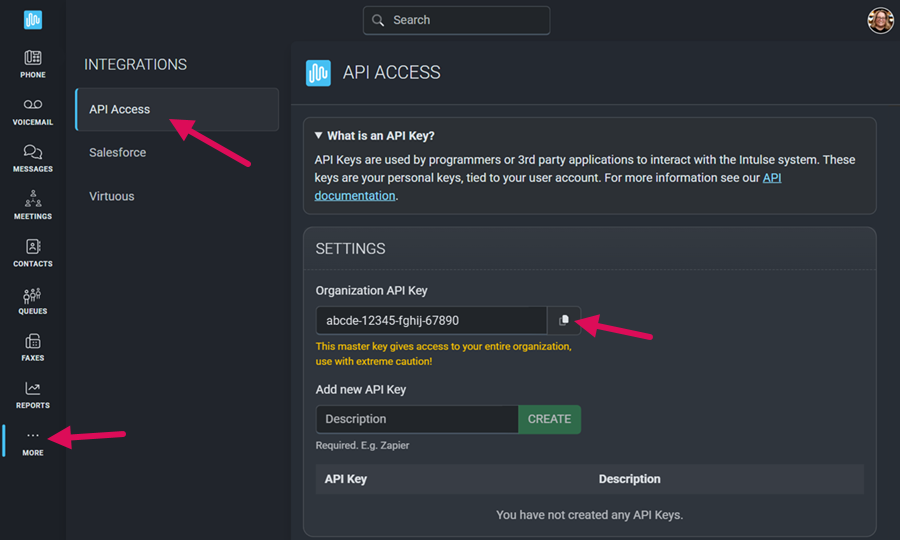Open the Phone section in sidebar
This screenshot has height=540, width=900.
(x=33, y=64)
